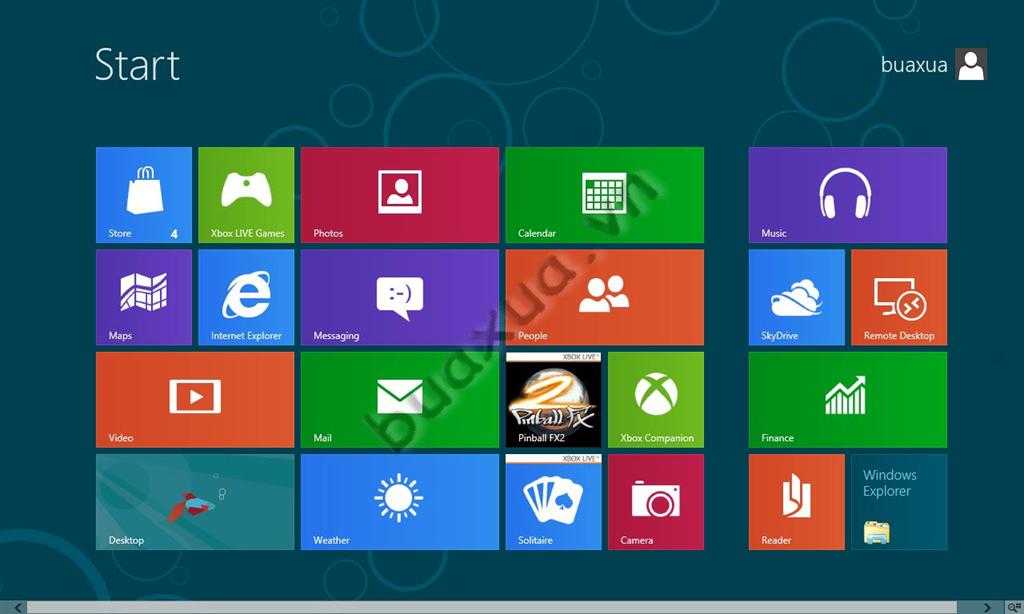The width and height of the screenshot is (1024, 614).
Task: Click the Desktop tile thumbnail
Action: pyautogui.click(x=195, y=502)
